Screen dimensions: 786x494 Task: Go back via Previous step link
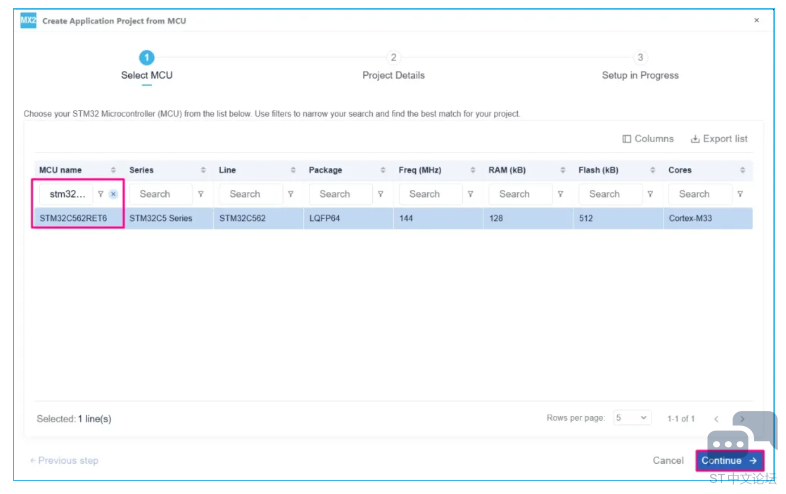click(x=64, y=460)
